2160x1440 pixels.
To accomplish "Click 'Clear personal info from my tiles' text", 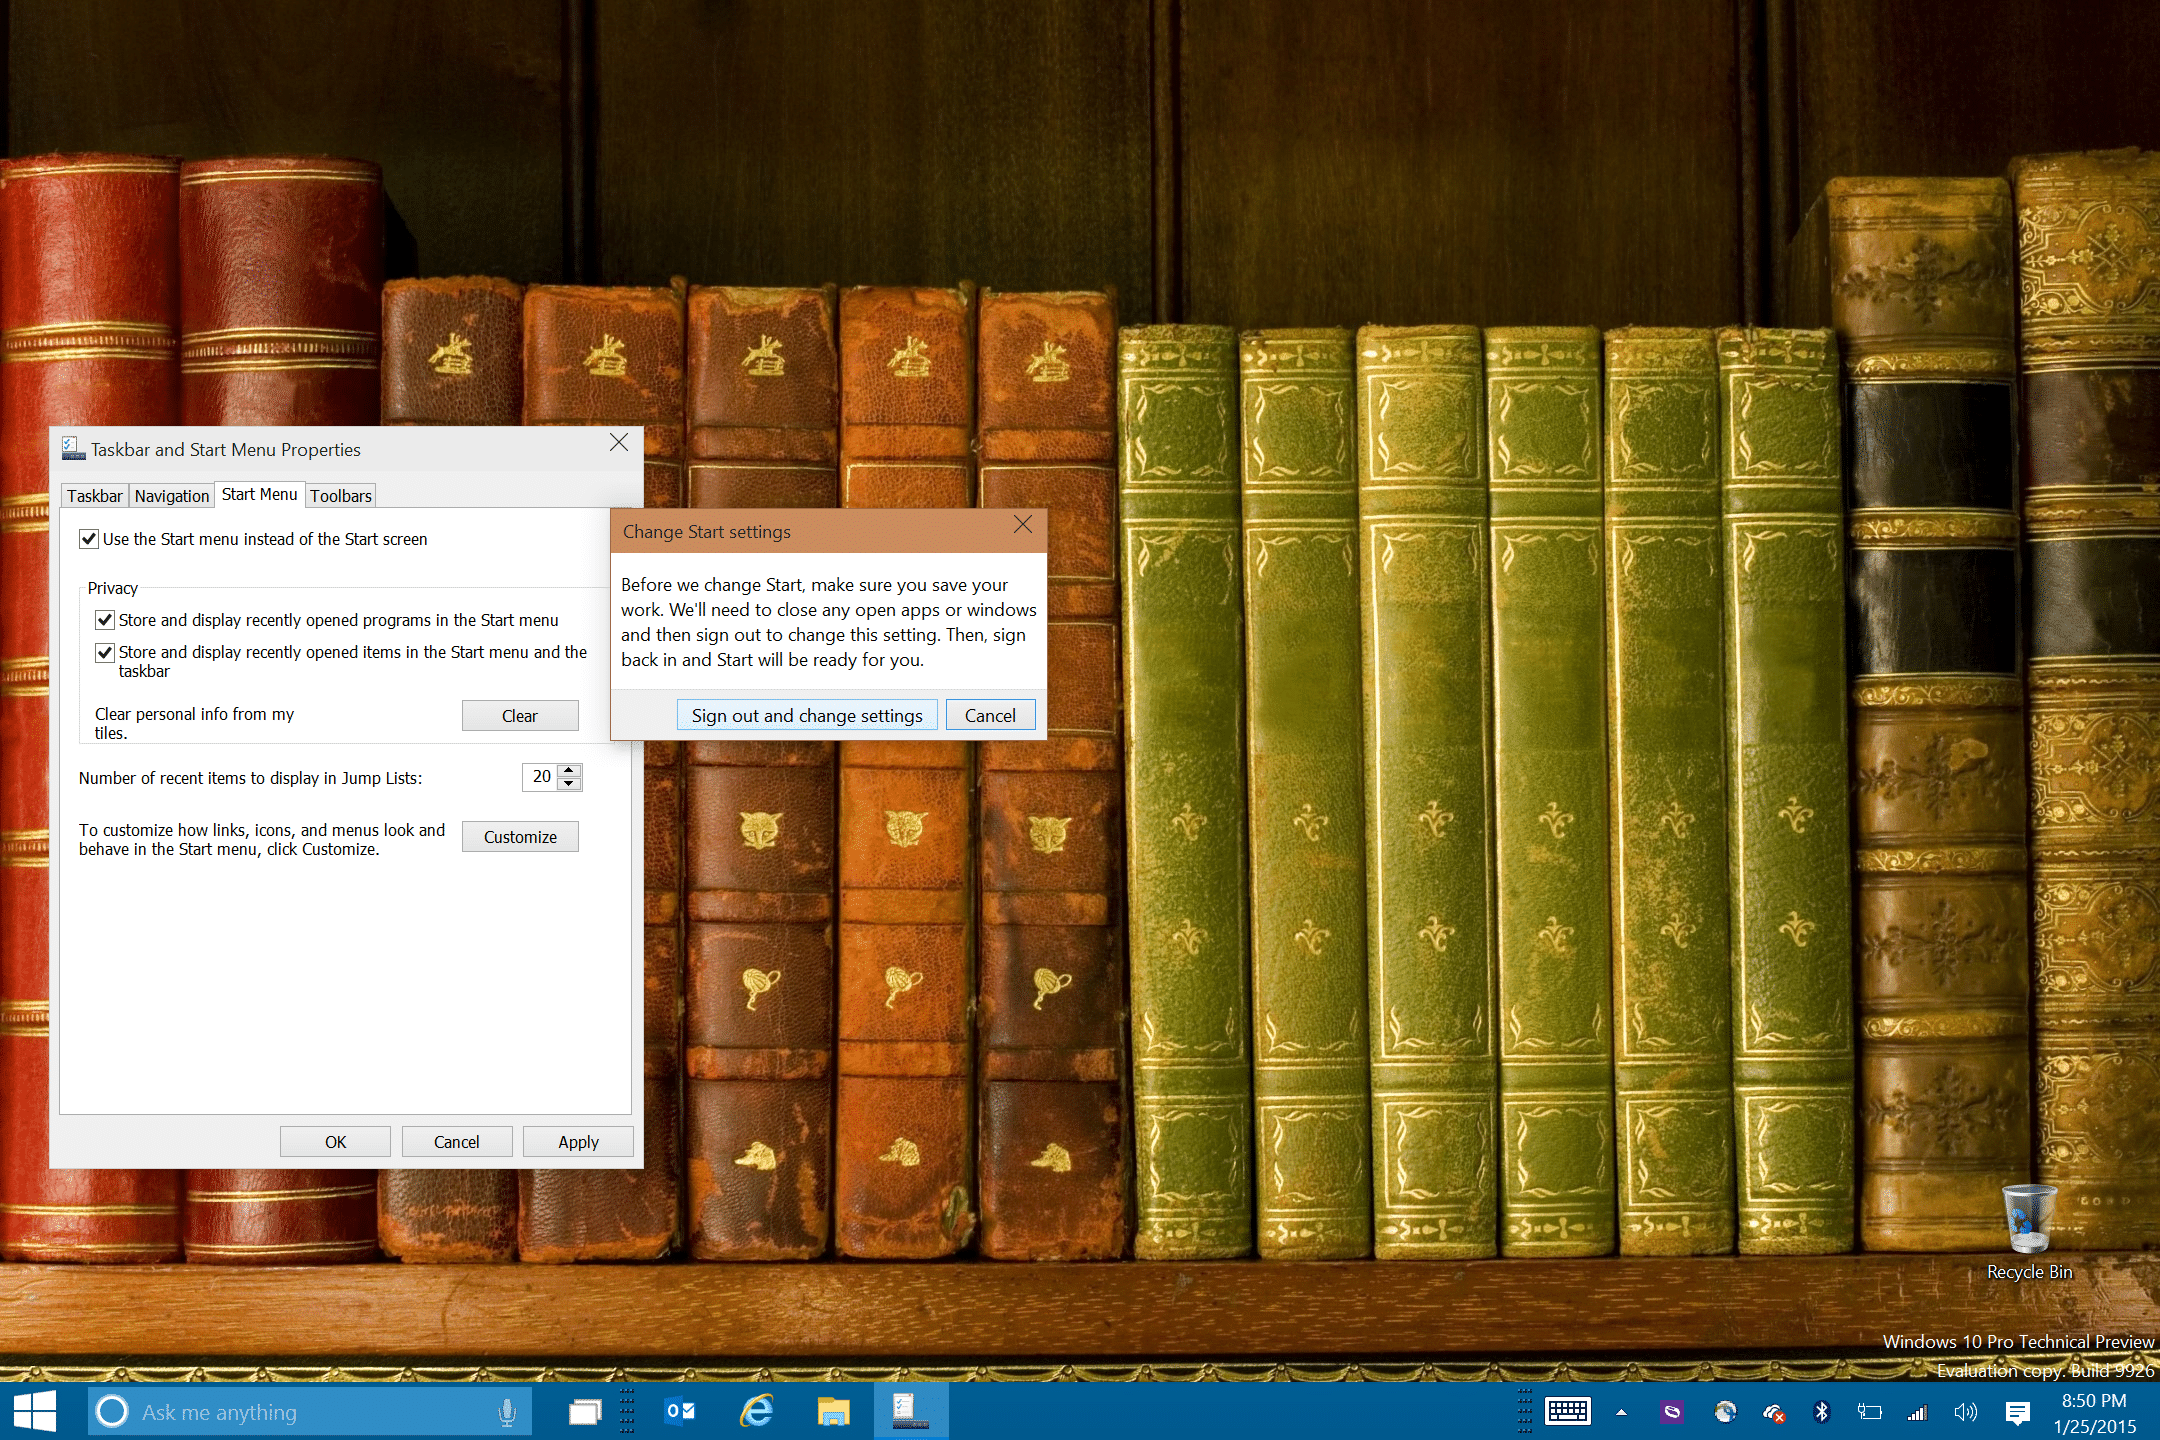I will [194, 723].
